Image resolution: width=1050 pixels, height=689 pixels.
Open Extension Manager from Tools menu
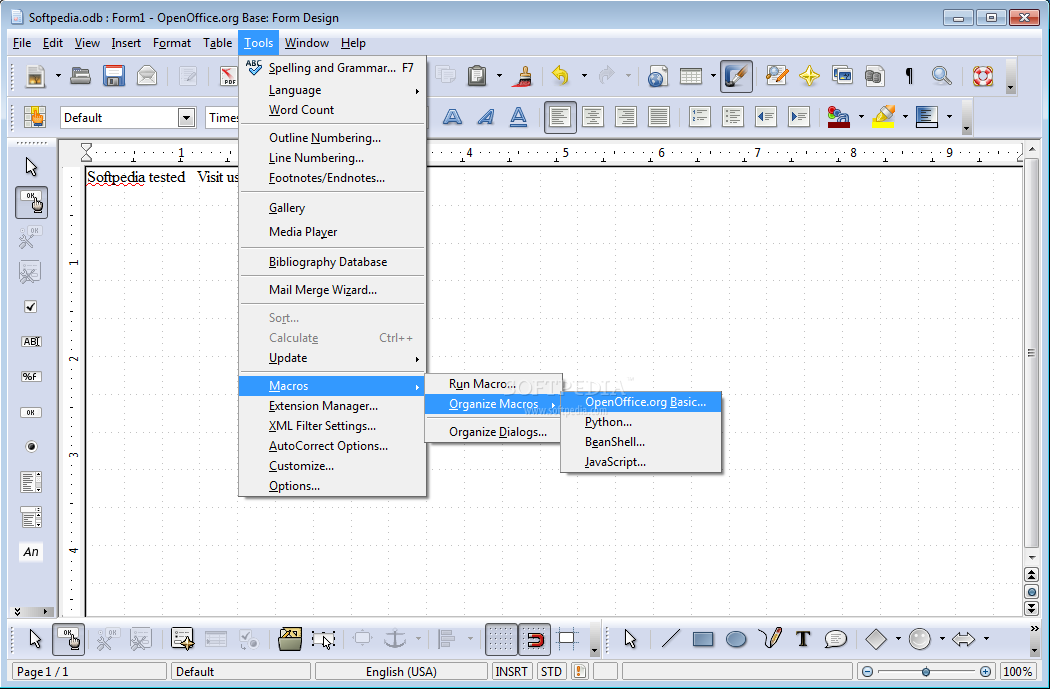tap(333, 406)
